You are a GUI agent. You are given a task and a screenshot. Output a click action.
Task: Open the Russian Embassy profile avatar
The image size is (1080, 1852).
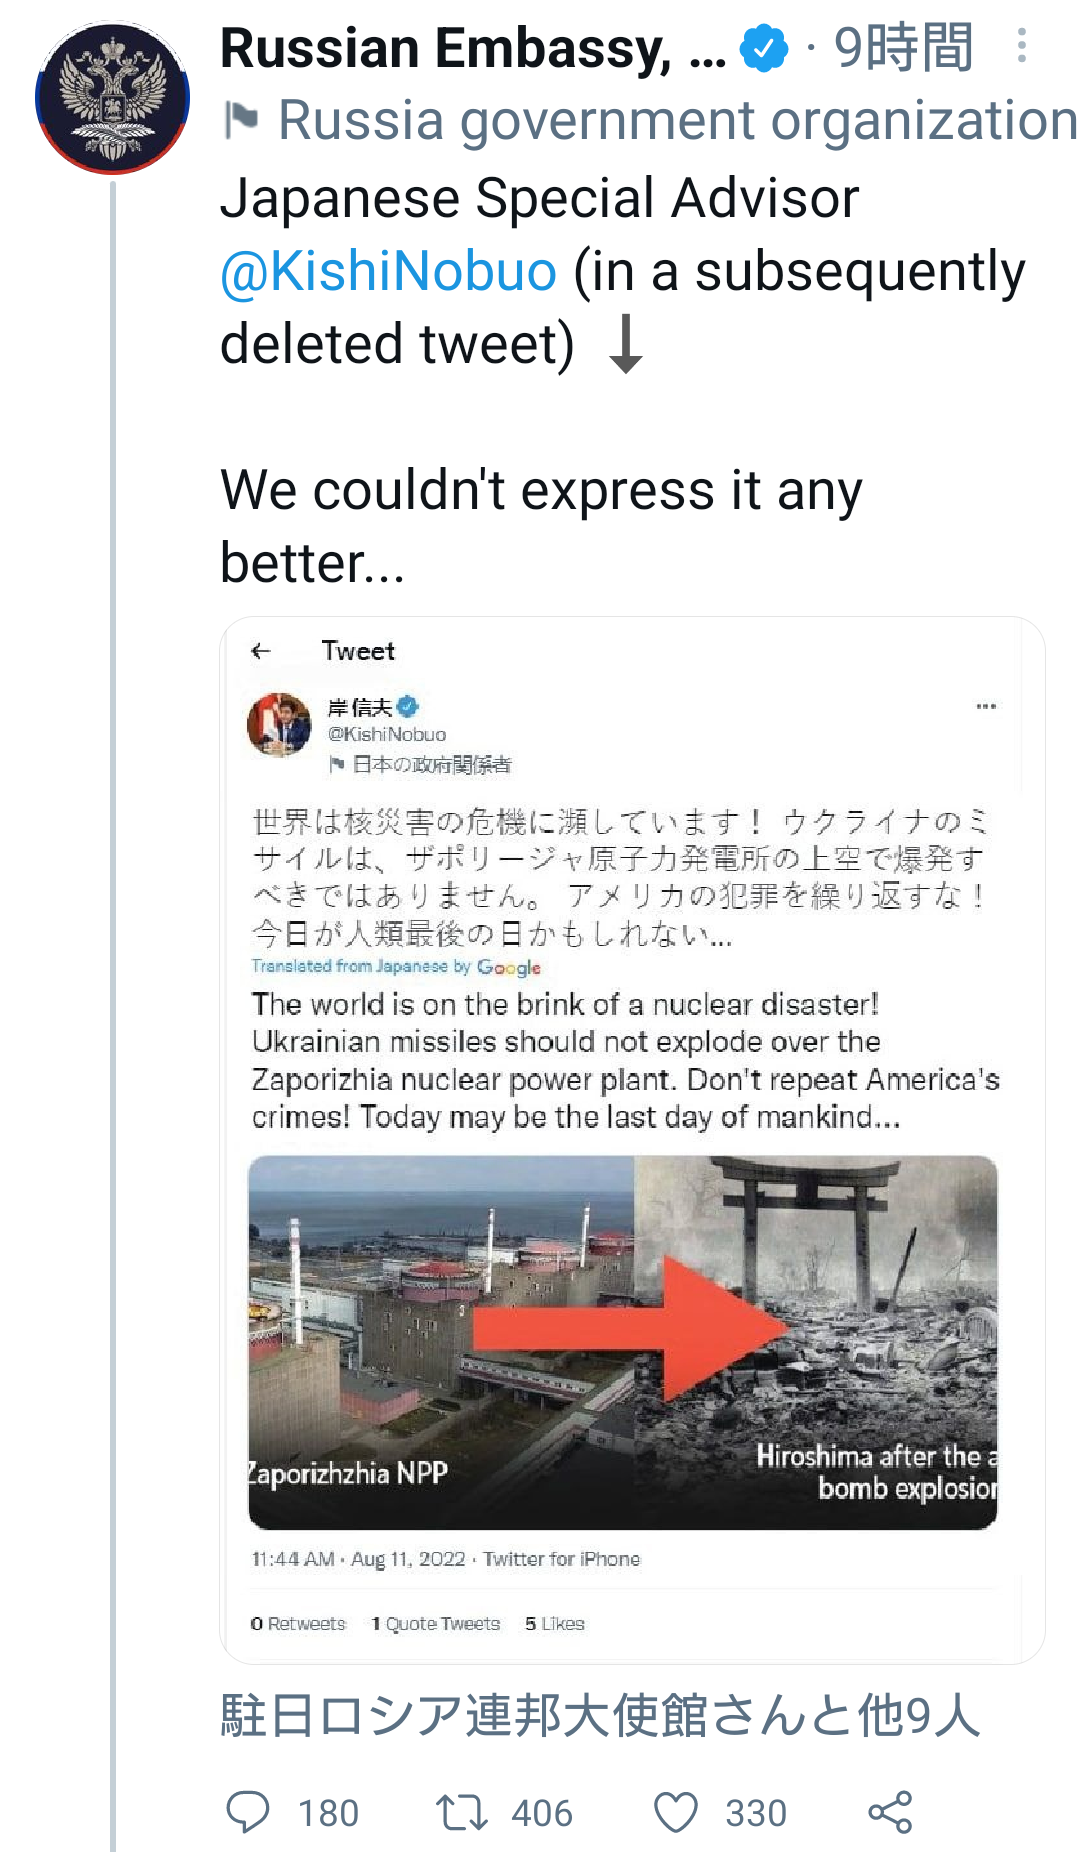tap(112, 98)
